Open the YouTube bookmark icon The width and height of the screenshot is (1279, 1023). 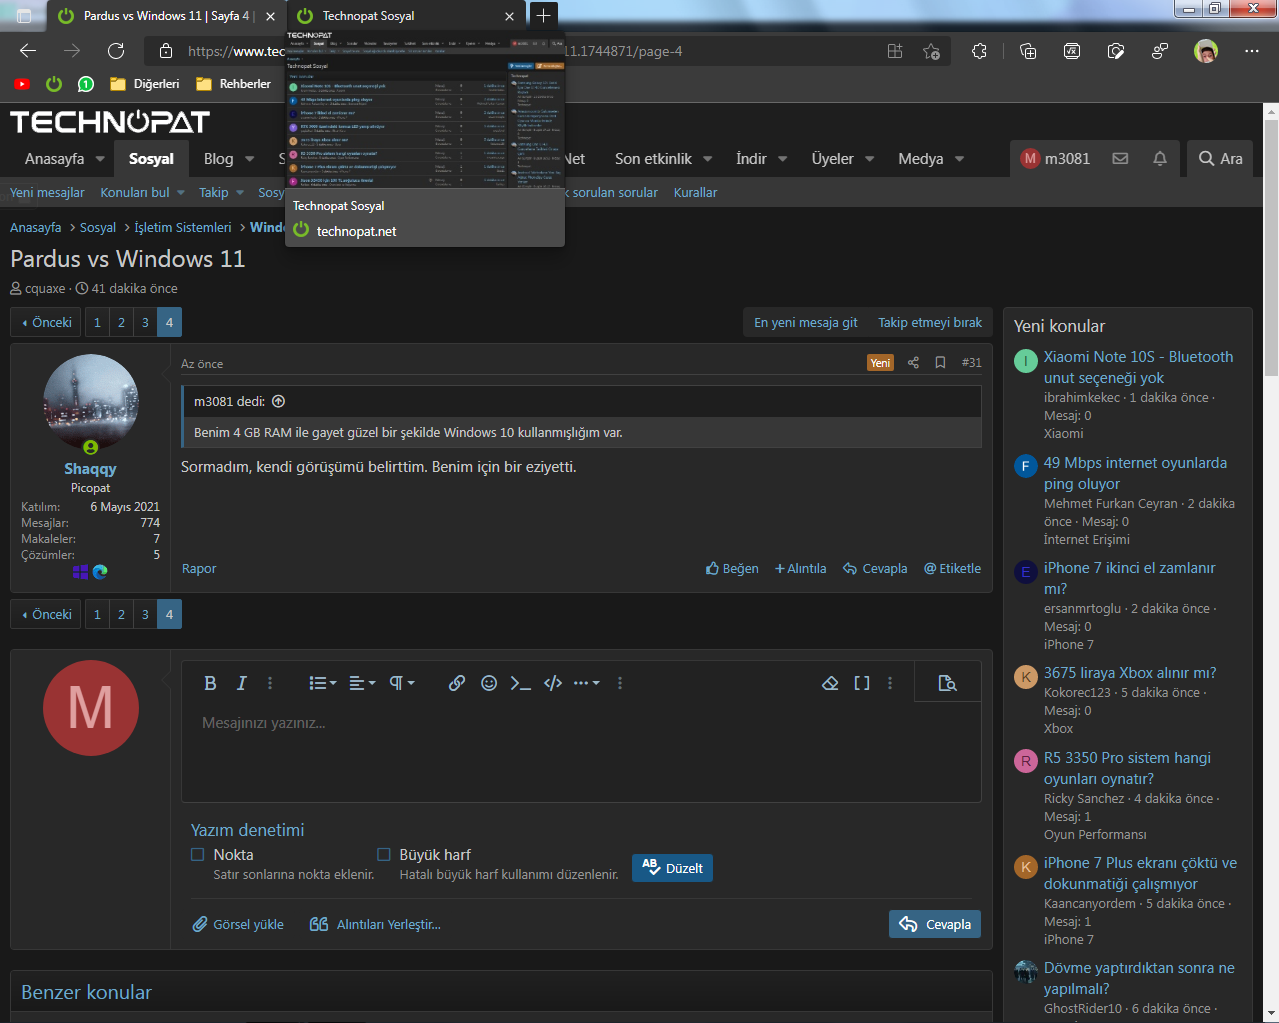click(22, 84)
